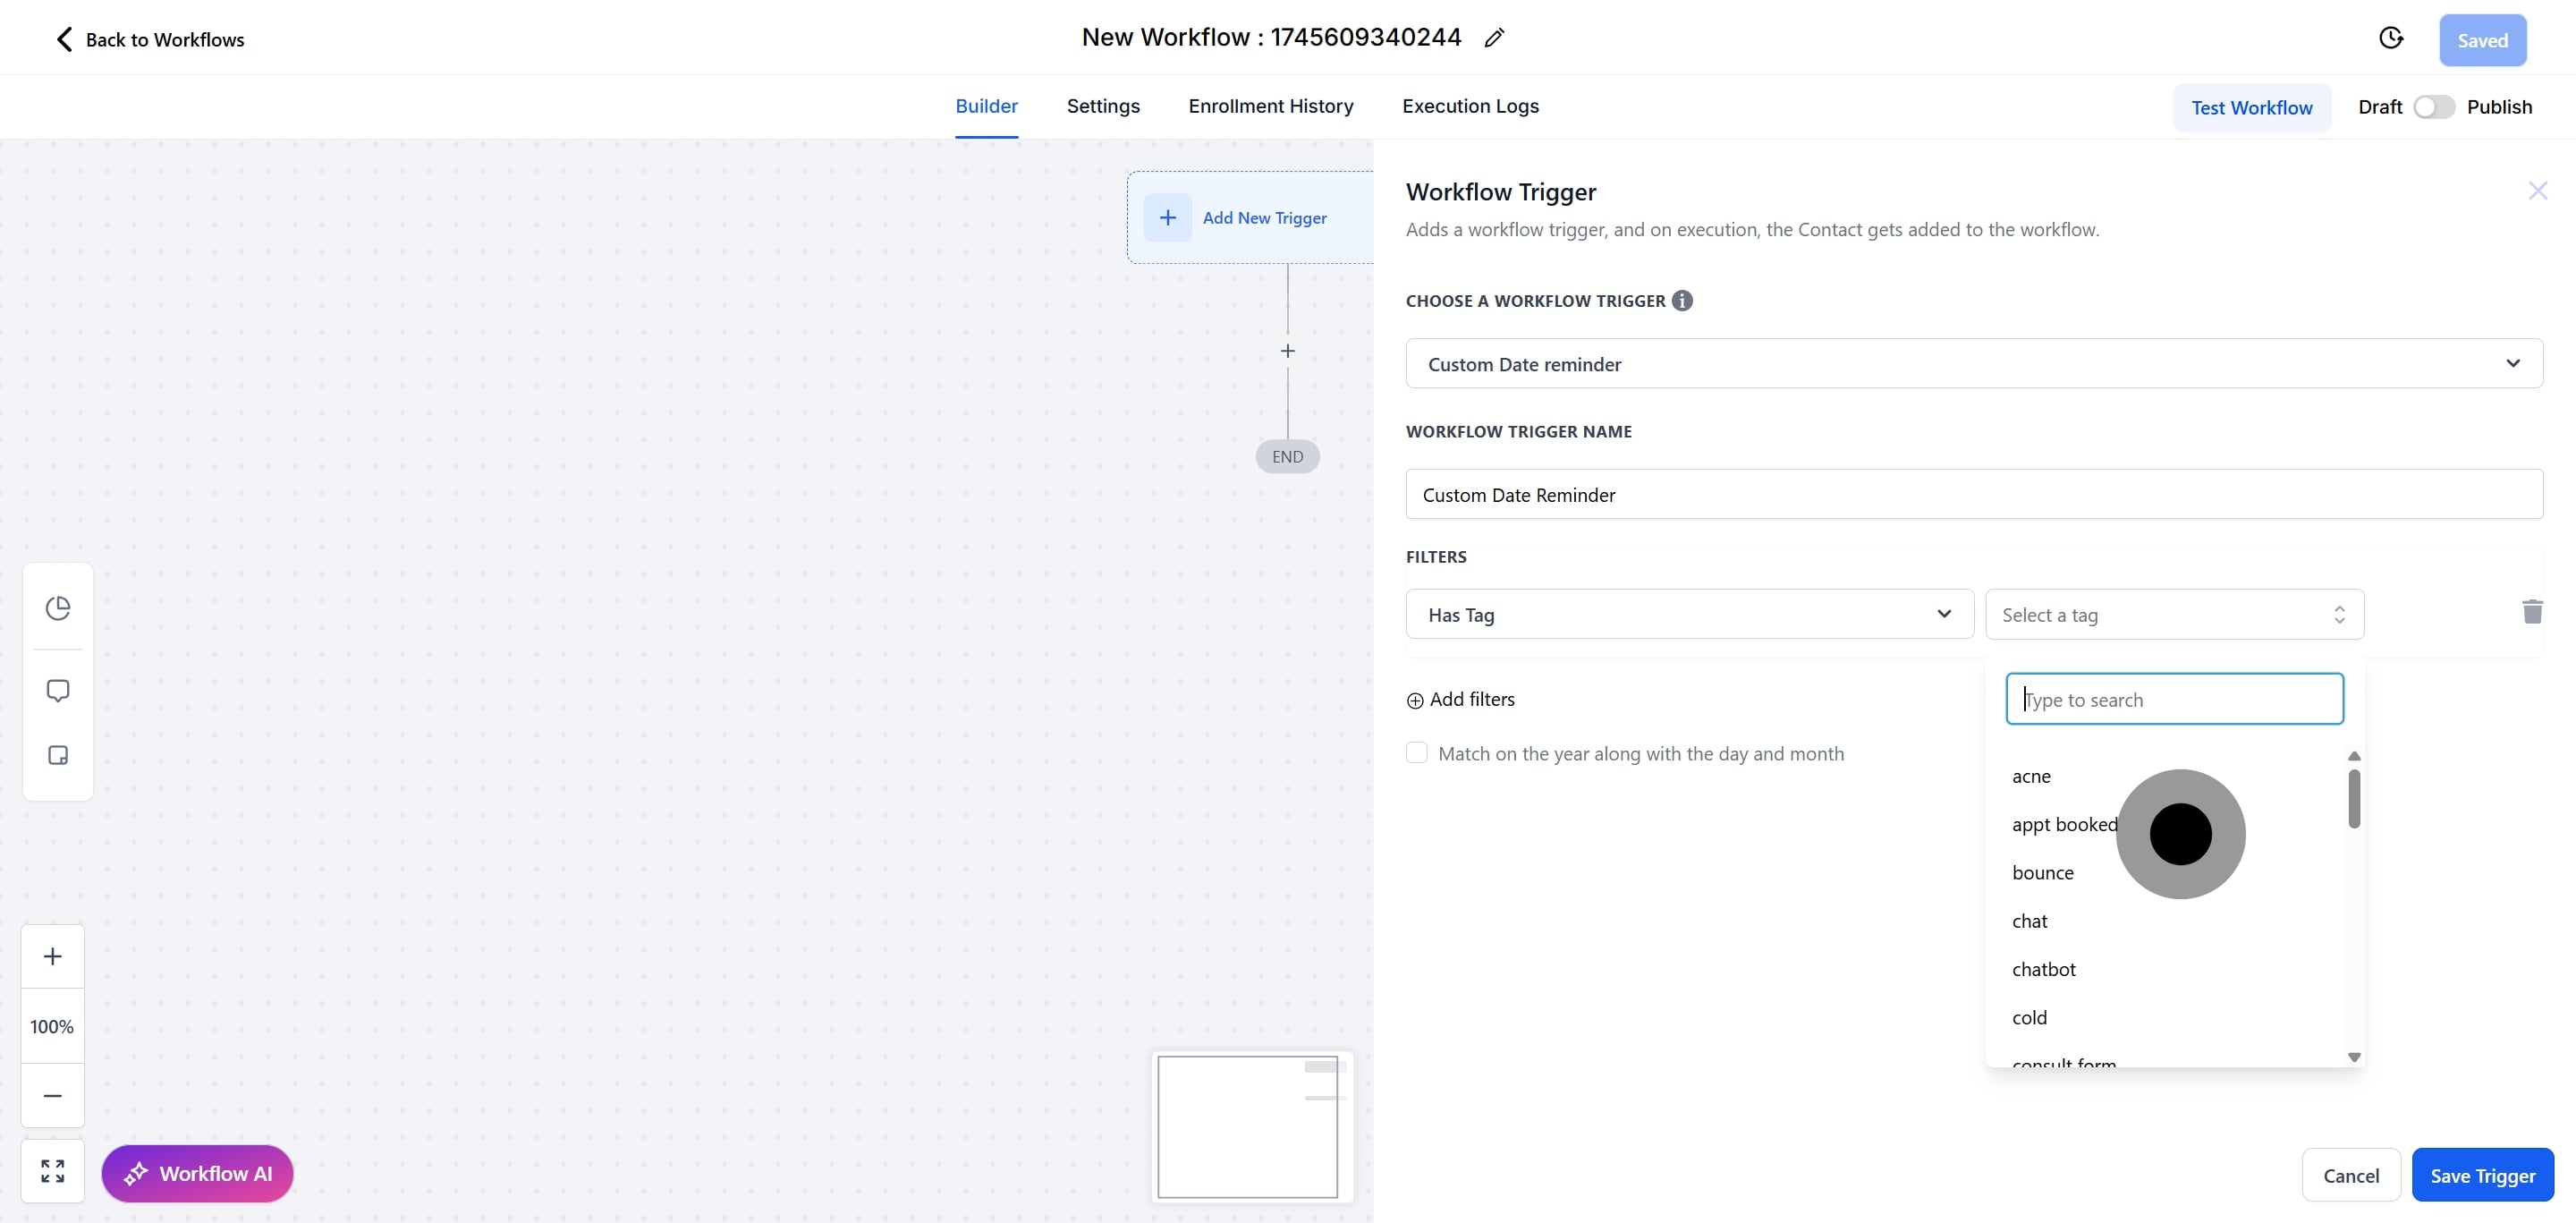Open version history clock icon

(2390, 38)
